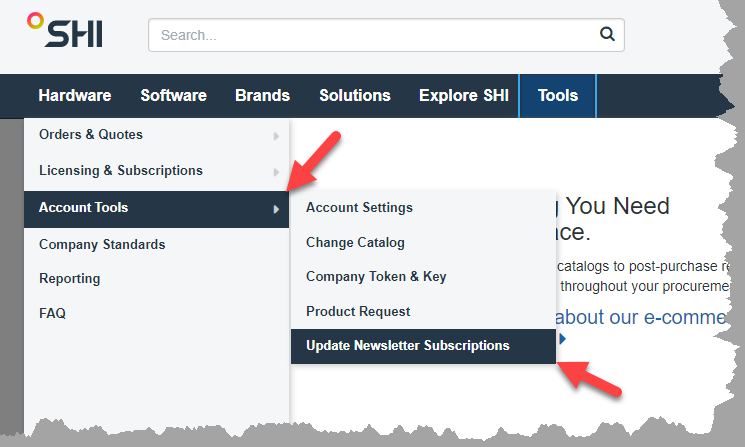This screenshot has height=447, width=745.
Task: Expand the Orders & Quotes submenu arrow
Action: pyautogui.click(x=276, y=136)
